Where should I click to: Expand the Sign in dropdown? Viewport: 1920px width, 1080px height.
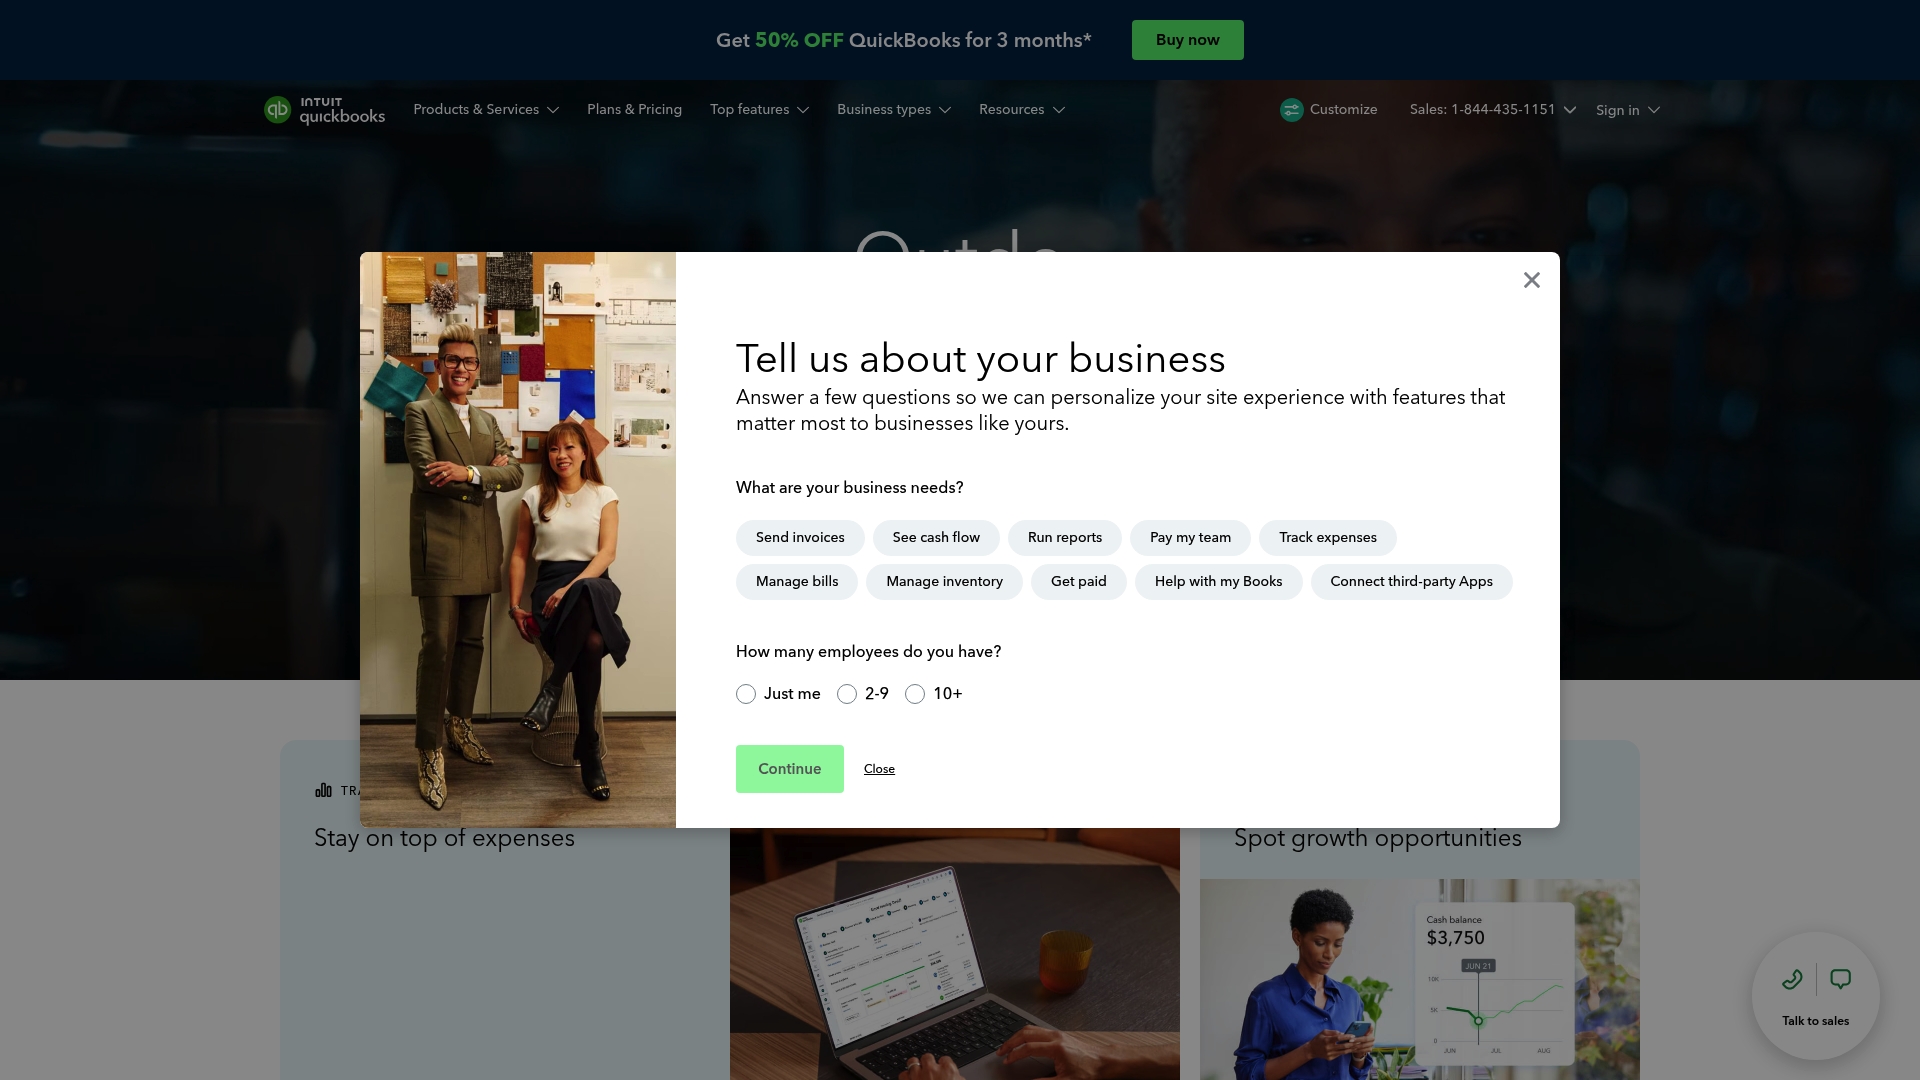coord(1626,110)
